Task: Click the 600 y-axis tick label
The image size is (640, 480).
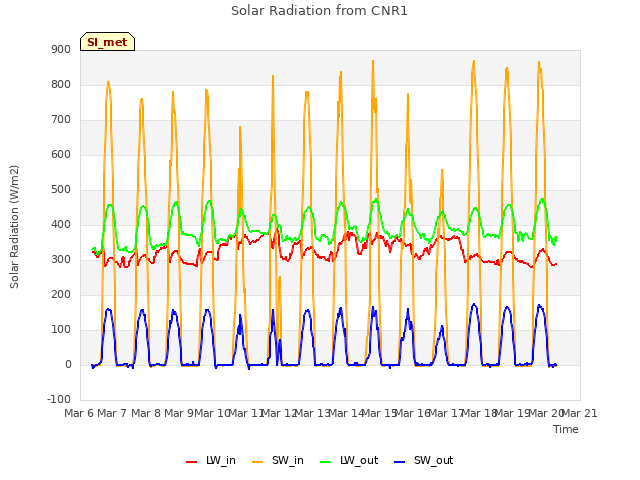Action: click(x=61, y=154)
